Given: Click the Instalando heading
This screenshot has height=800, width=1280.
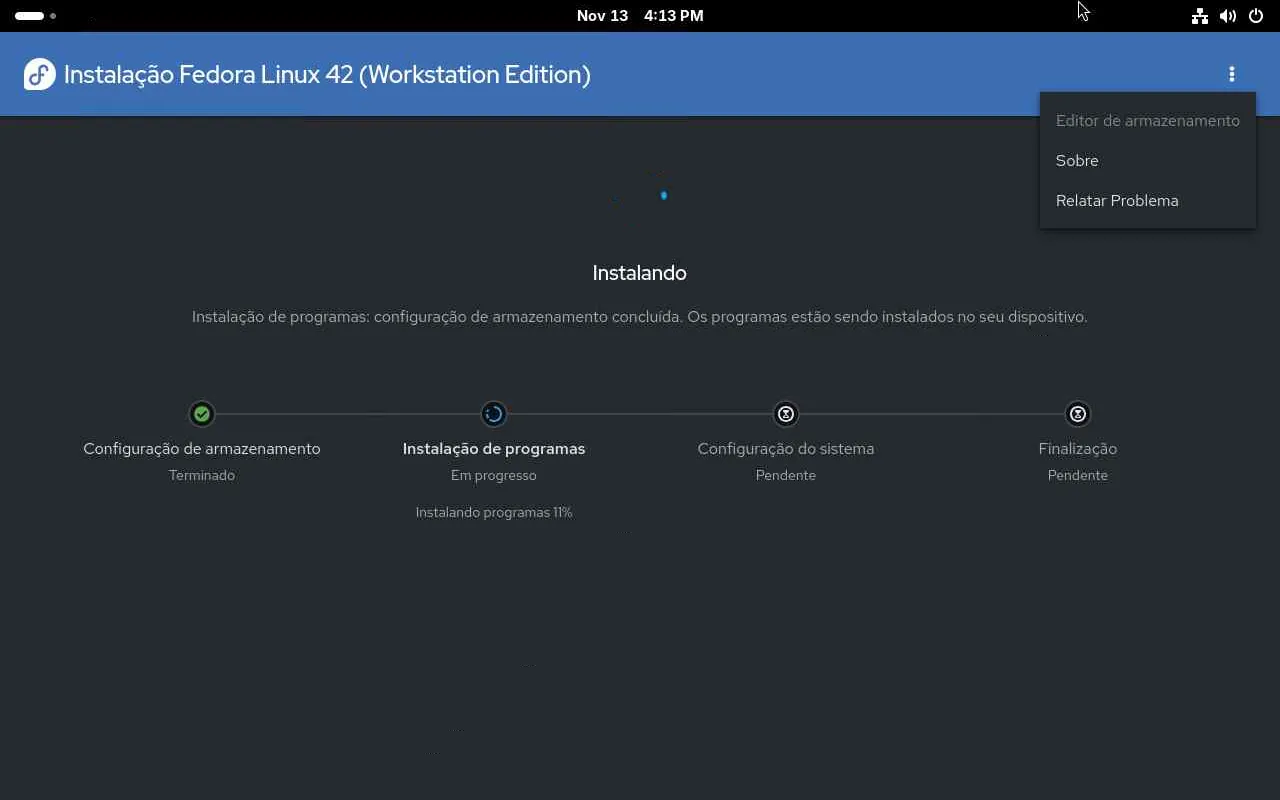Looking at the screenshot, I should 640,273.
